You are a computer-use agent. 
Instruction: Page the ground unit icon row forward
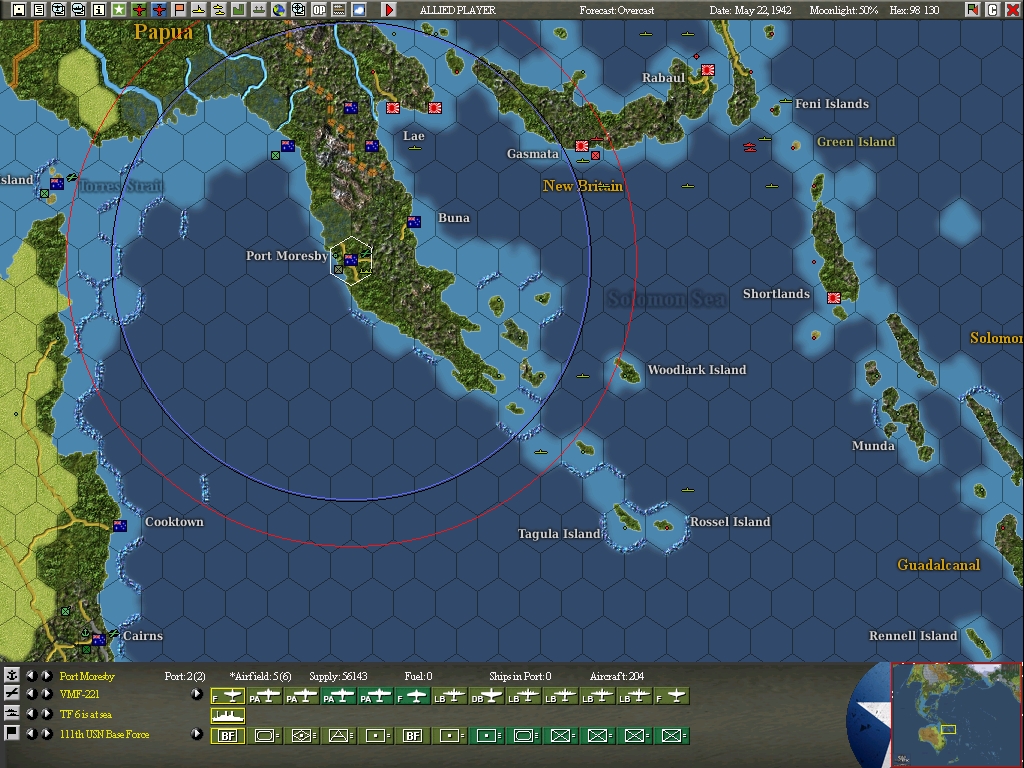(197, 733)
